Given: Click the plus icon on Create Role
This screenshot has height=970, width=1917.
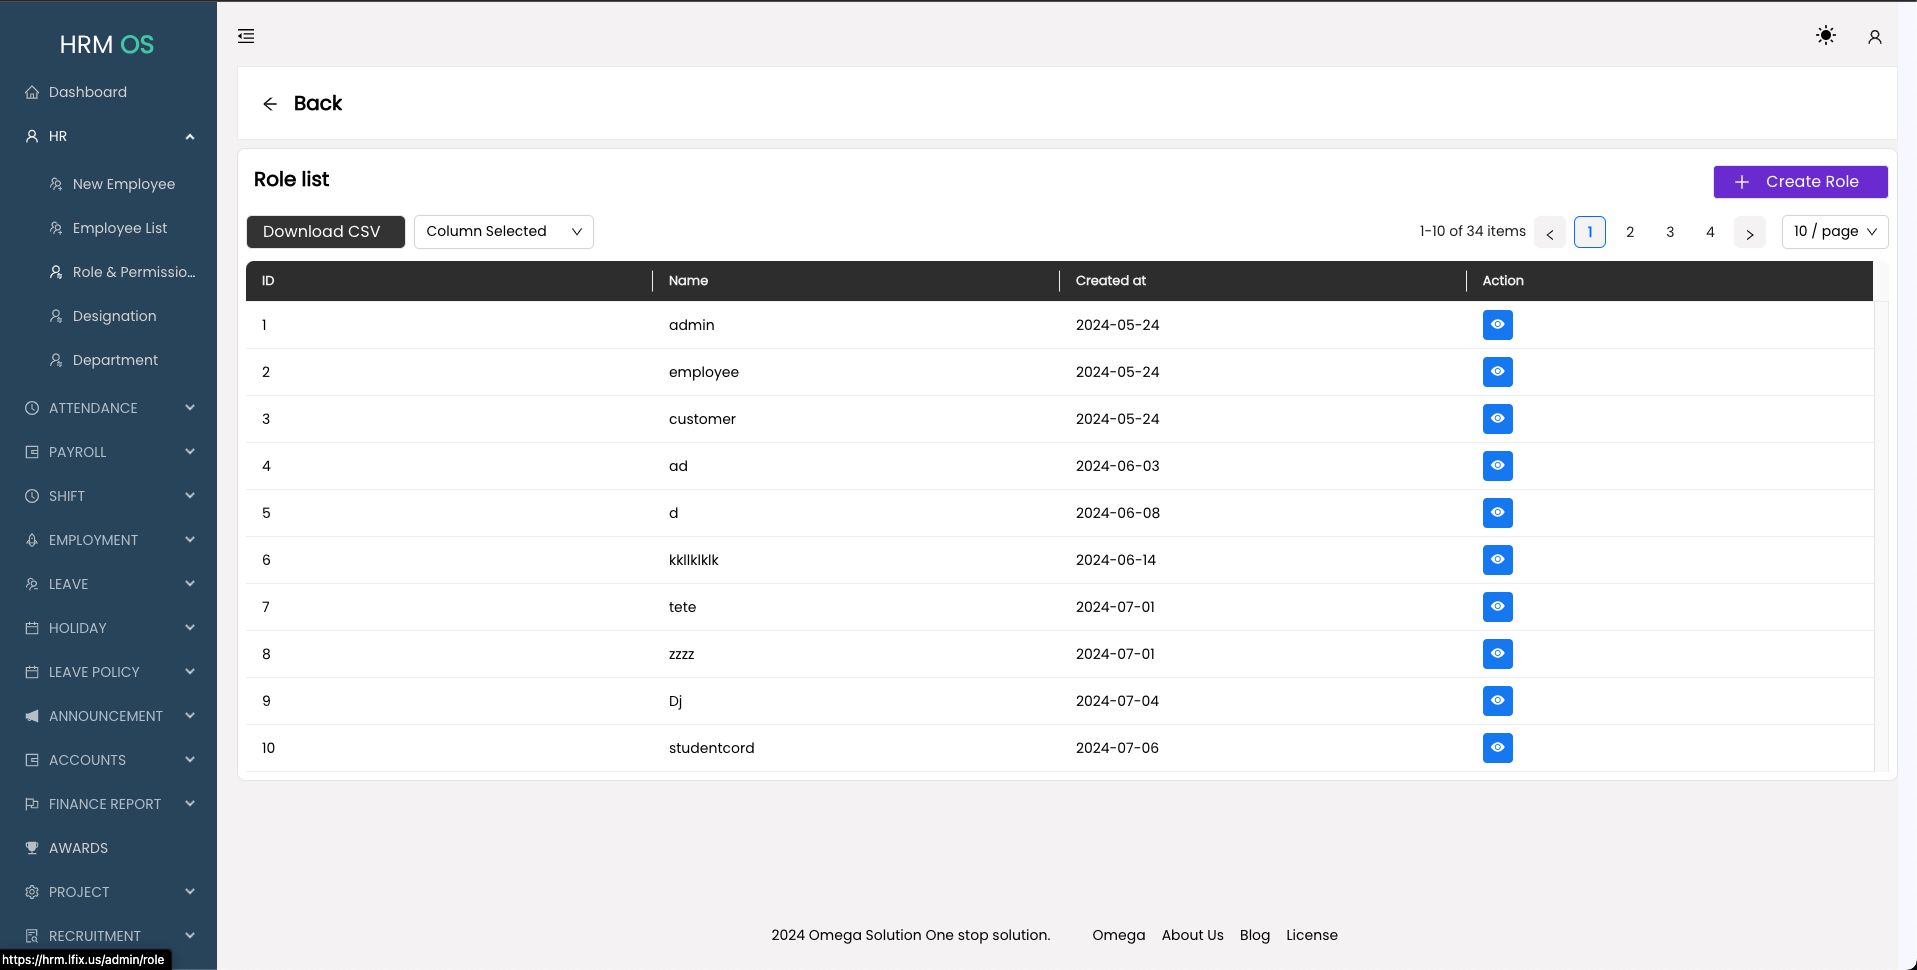Looking at the screenshot, I should [1742, 182].
